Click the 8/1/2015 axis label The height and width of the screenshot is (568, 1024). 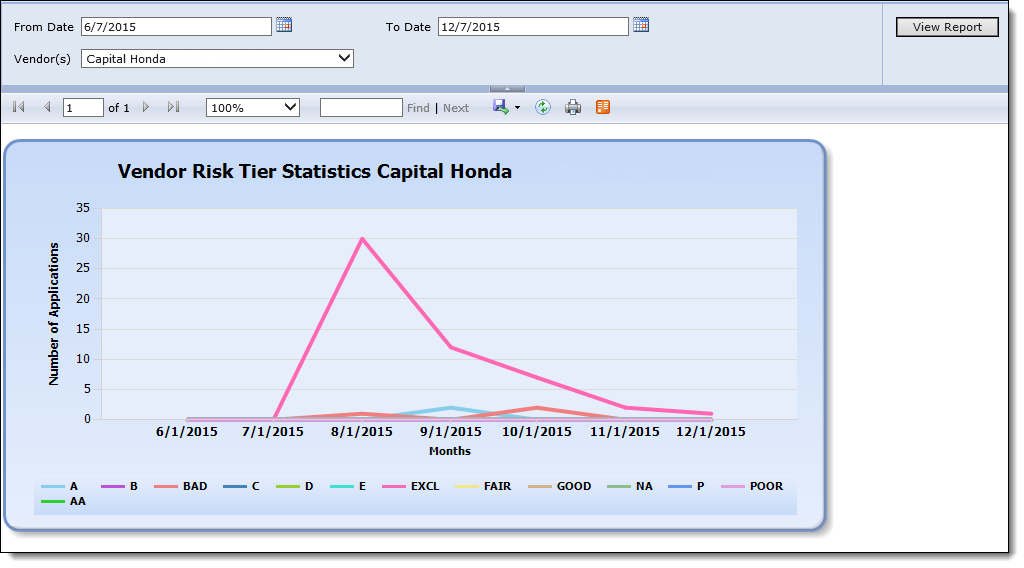(x=362, y=432)
